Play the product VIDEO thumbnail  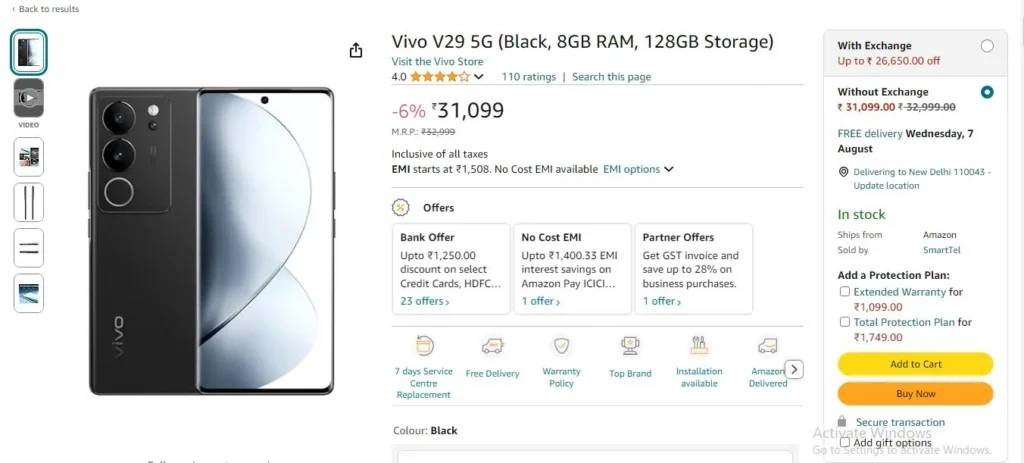tap(29, 98)
